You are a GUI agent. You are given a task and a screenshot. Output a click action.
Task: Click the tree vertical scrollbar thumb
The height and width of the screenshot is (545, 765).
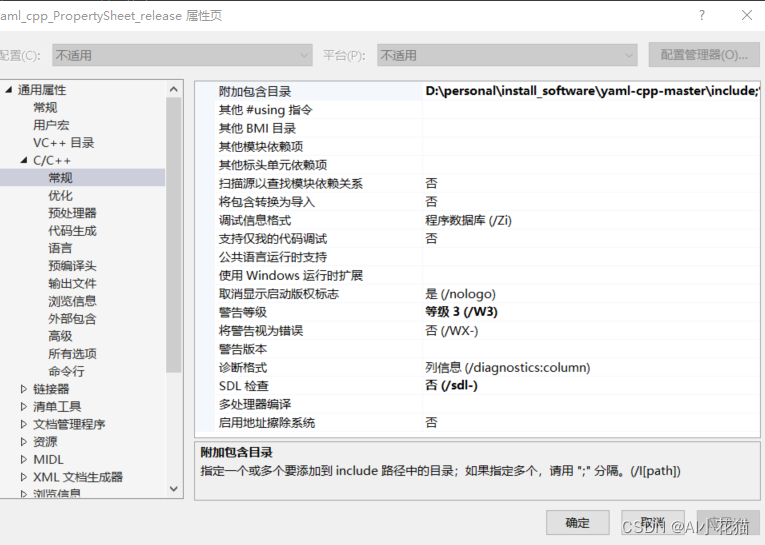pos(173,235)
